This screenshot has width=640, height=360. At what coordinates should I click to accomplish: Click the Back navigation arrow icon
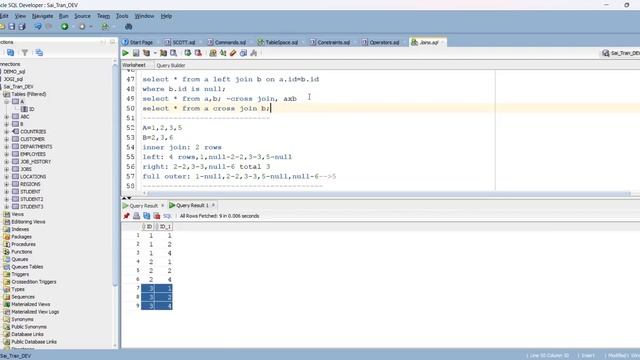pos(38,27)
